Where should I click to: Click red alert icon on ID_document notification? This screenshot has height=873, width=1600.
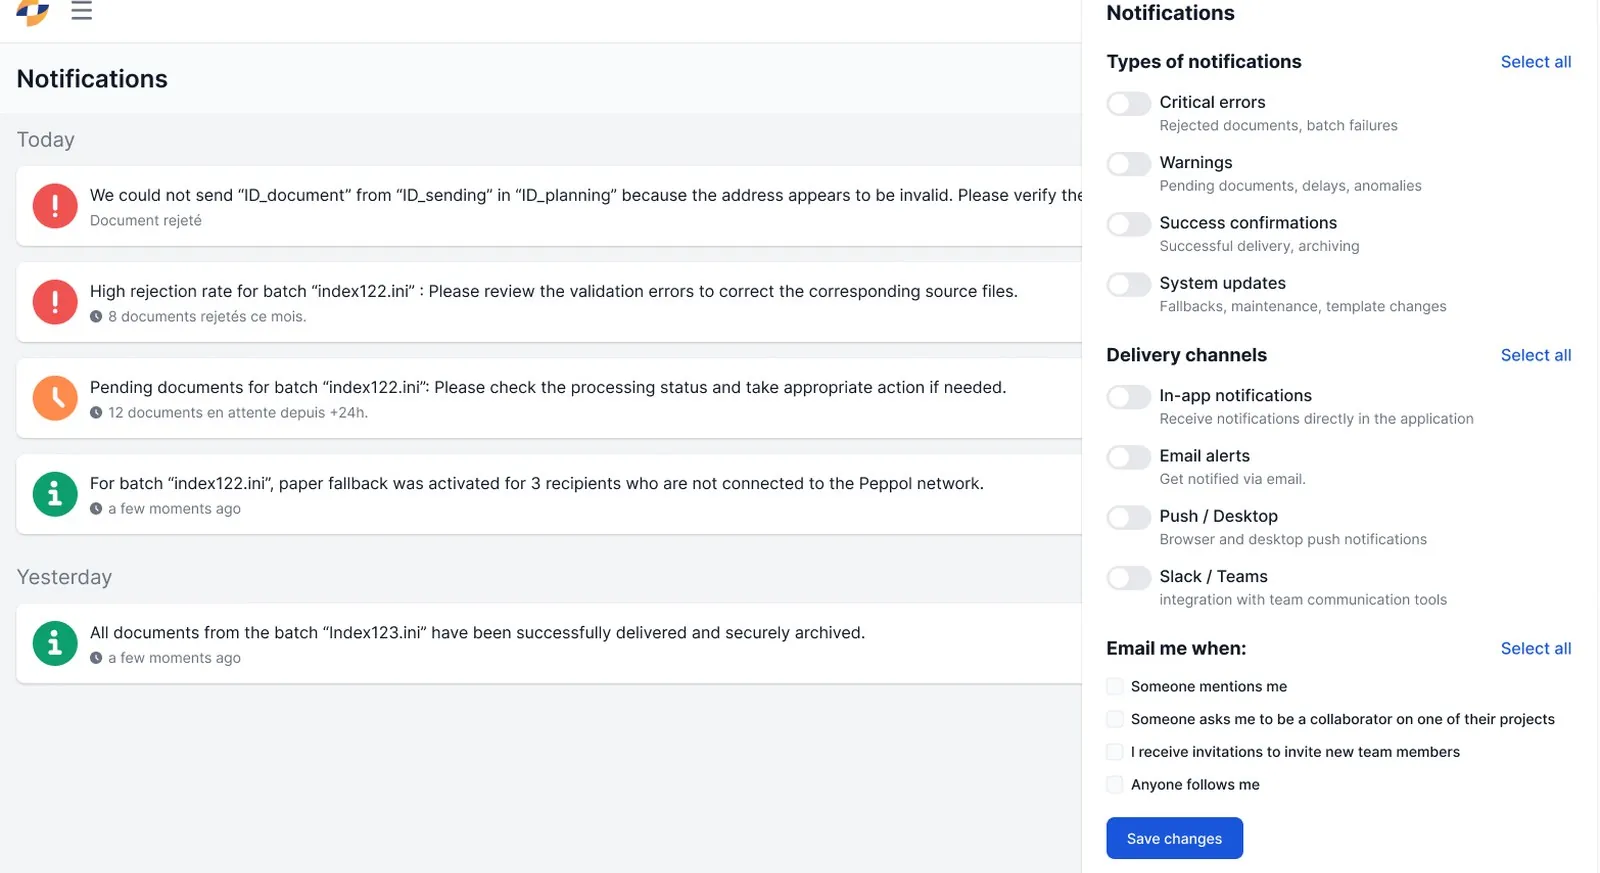tap(55, 206)
